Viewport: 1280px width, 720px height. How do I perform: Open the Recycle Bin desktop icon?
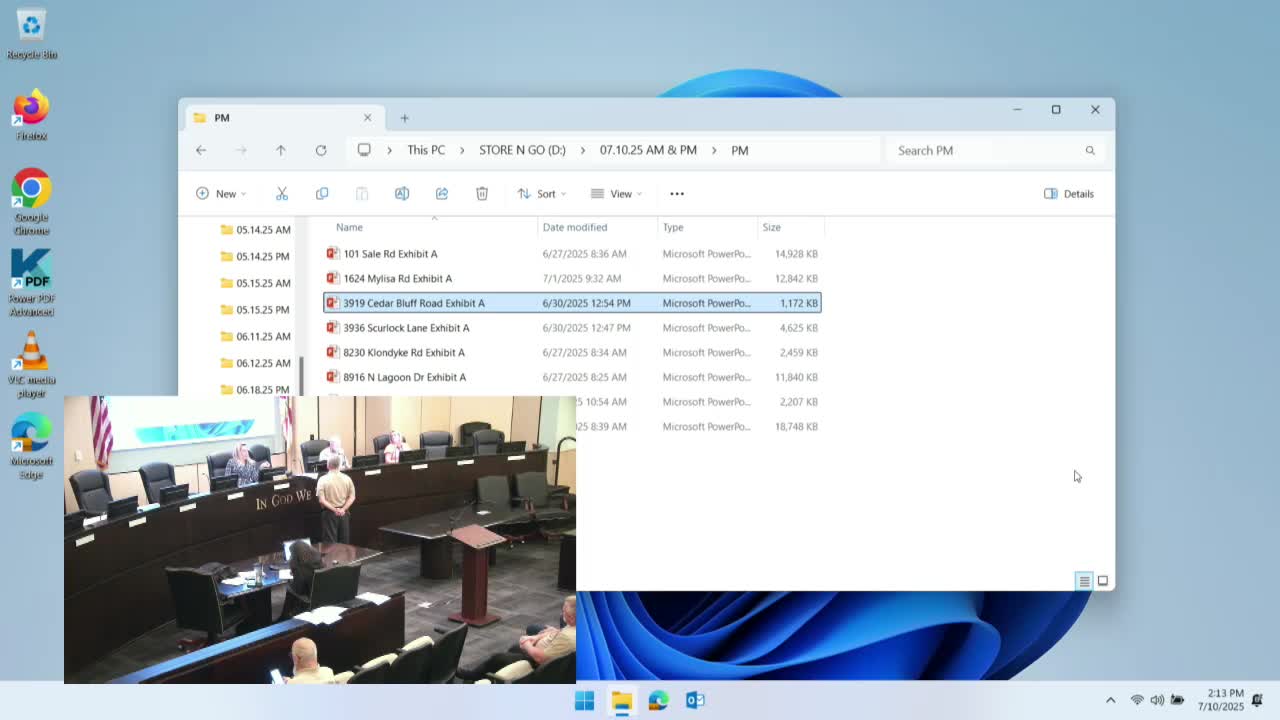[x=31, y=34]
